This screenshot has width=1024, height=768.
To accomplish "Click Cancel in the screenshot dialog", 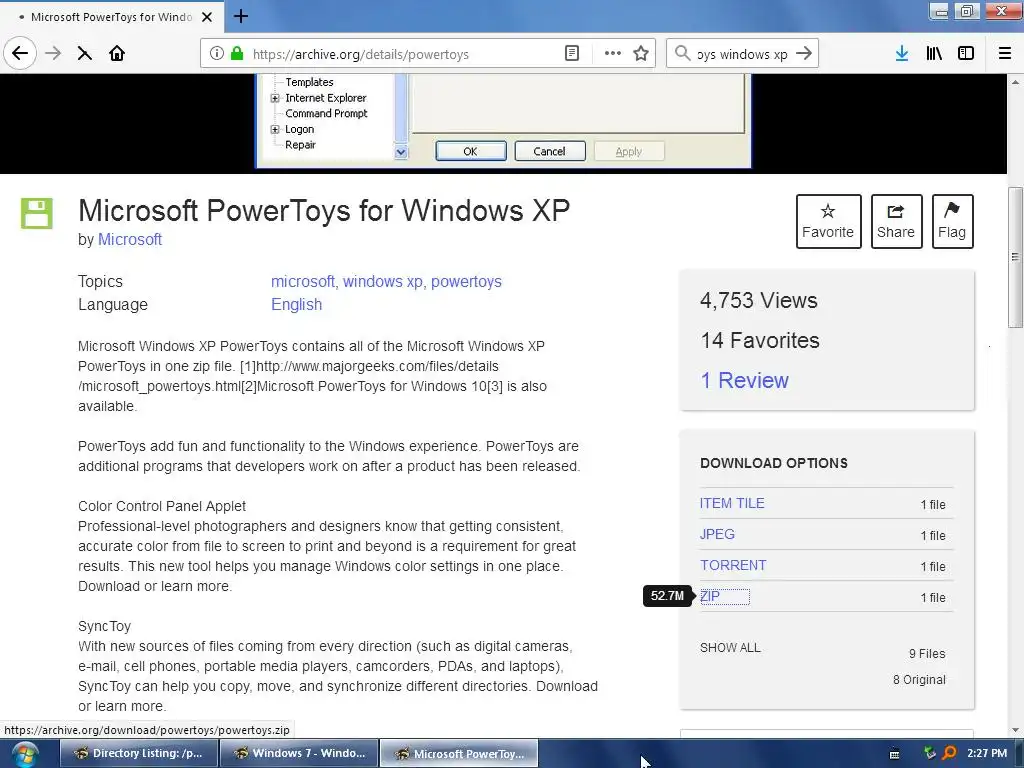I will [549, 151].
